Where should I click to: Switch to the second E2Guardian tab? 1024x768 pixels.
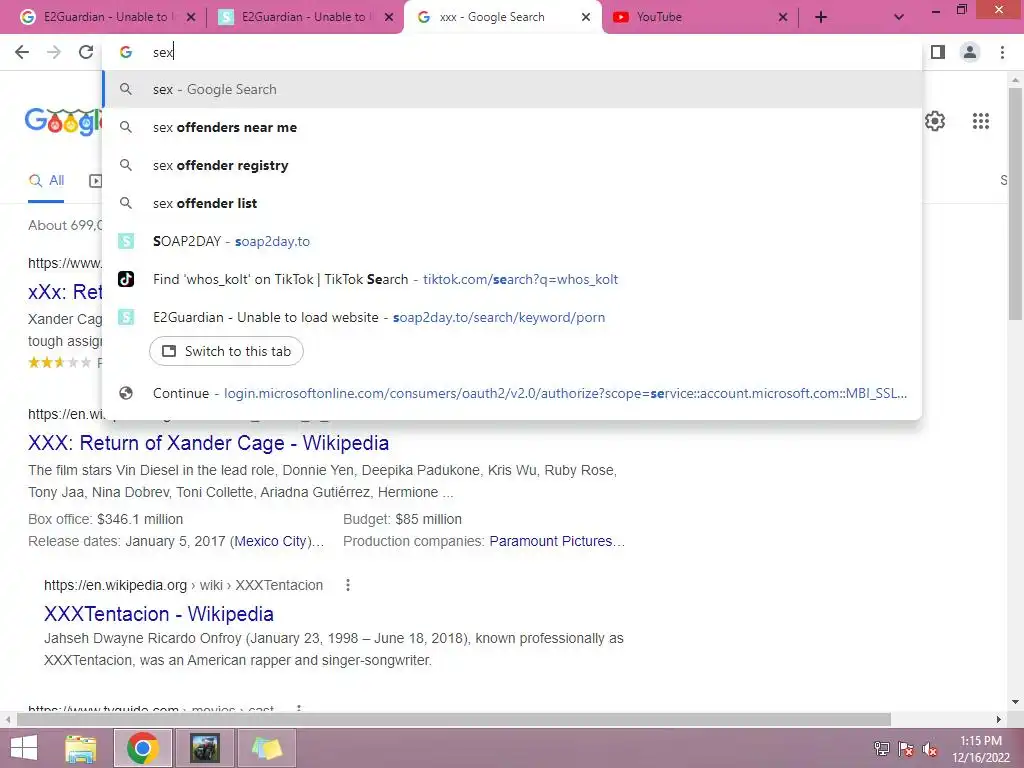304,17
